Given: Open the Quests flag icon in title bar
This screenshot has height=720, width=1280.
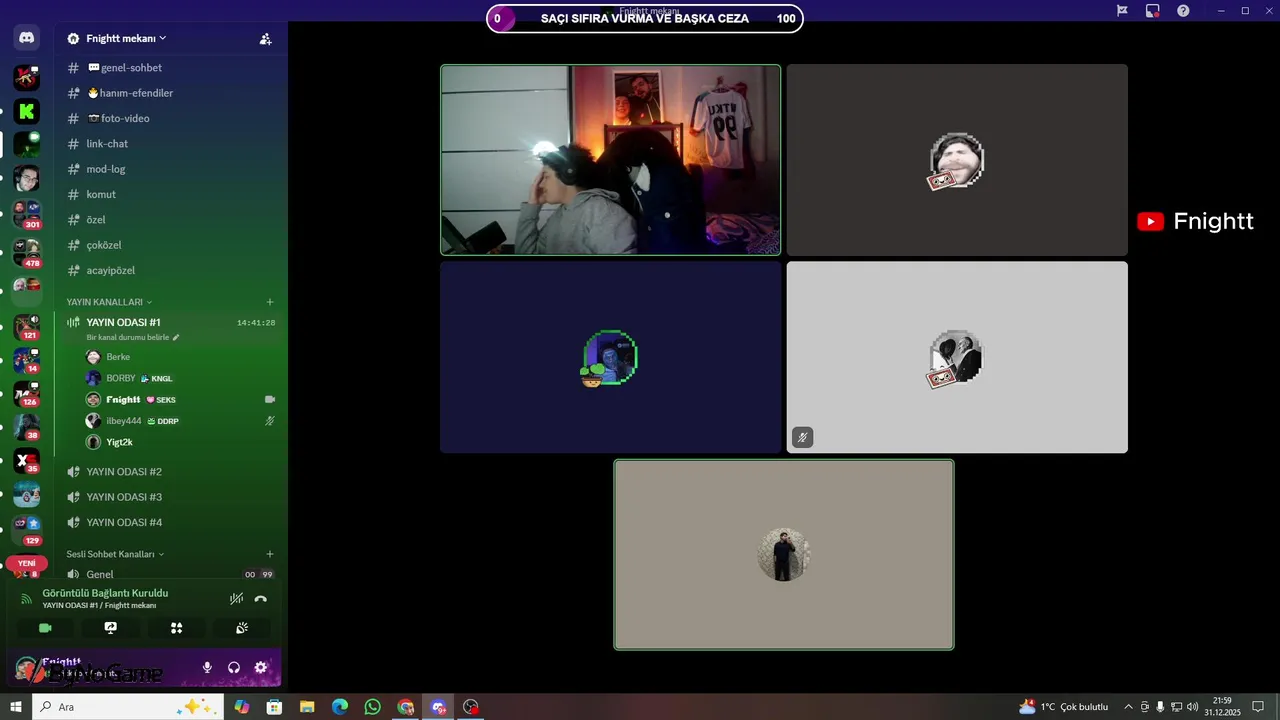Looking at the screenshot, I should (1122, 10).
